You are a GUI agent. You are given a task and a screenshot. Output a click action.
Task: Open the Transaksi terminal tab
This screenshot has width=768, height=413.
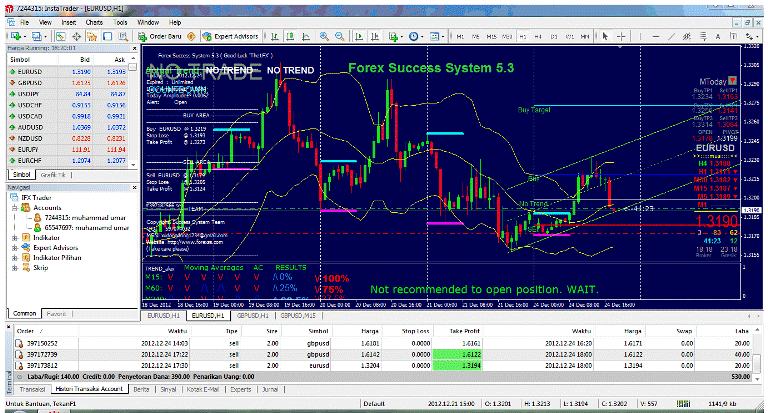32,389
